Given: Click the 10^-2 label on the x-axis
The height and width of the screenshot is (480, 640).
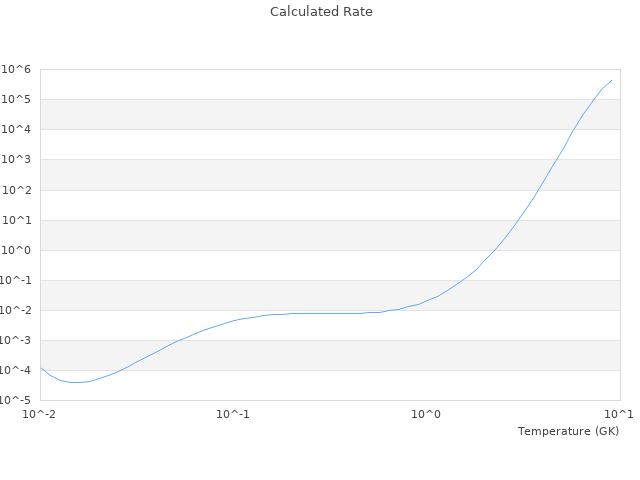Looking at the screenshot, I should point(40,414).
